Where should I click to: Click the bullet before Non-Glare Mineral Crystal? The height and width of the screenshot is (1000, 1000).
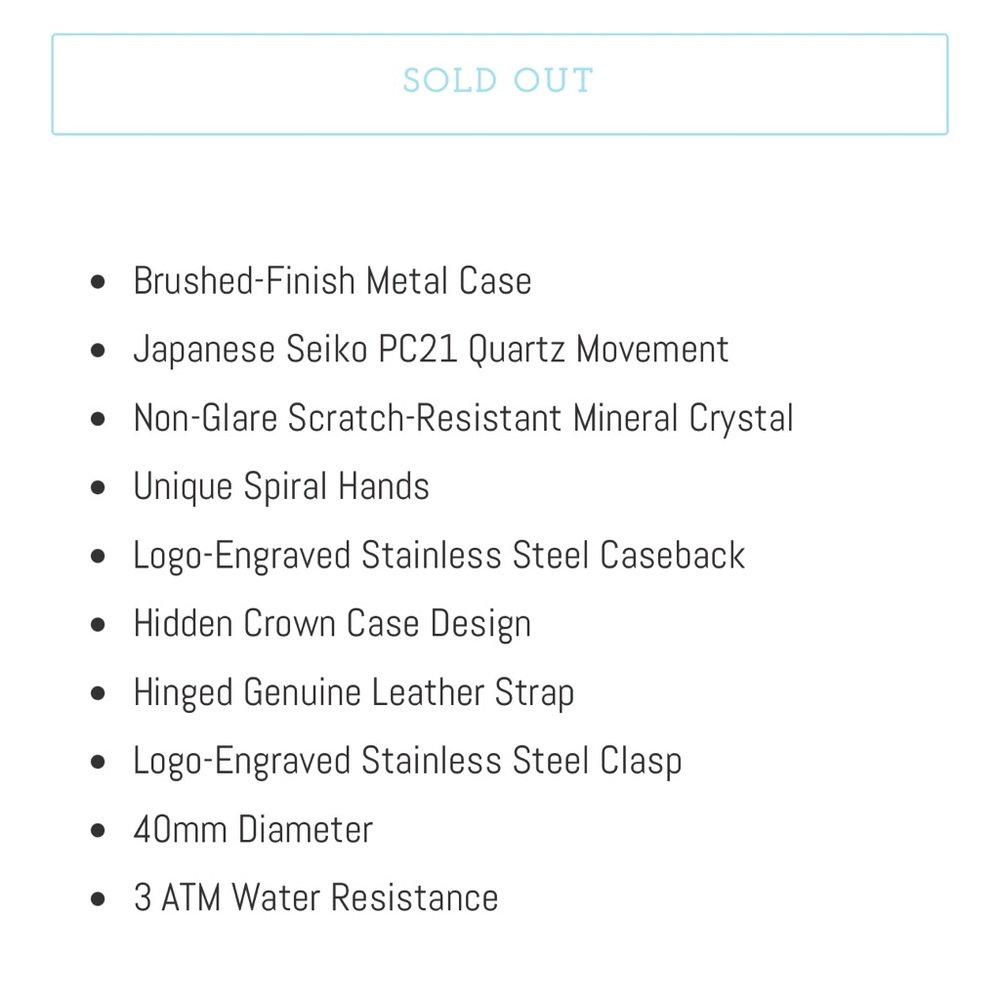[x=97, y=420]
